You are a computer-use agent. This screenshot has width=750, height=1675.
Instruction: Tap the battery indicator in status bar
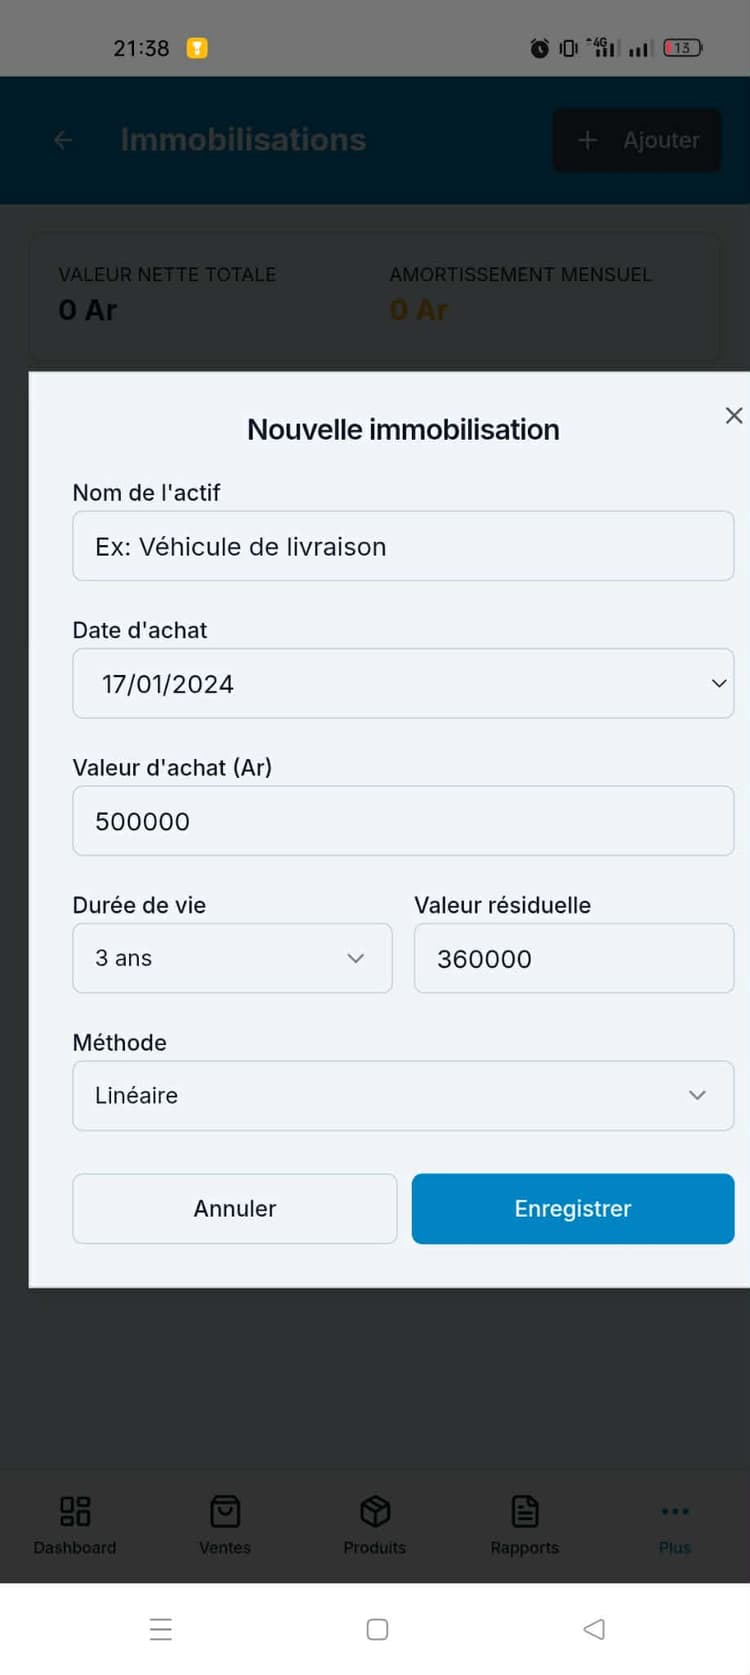point(683,48)
